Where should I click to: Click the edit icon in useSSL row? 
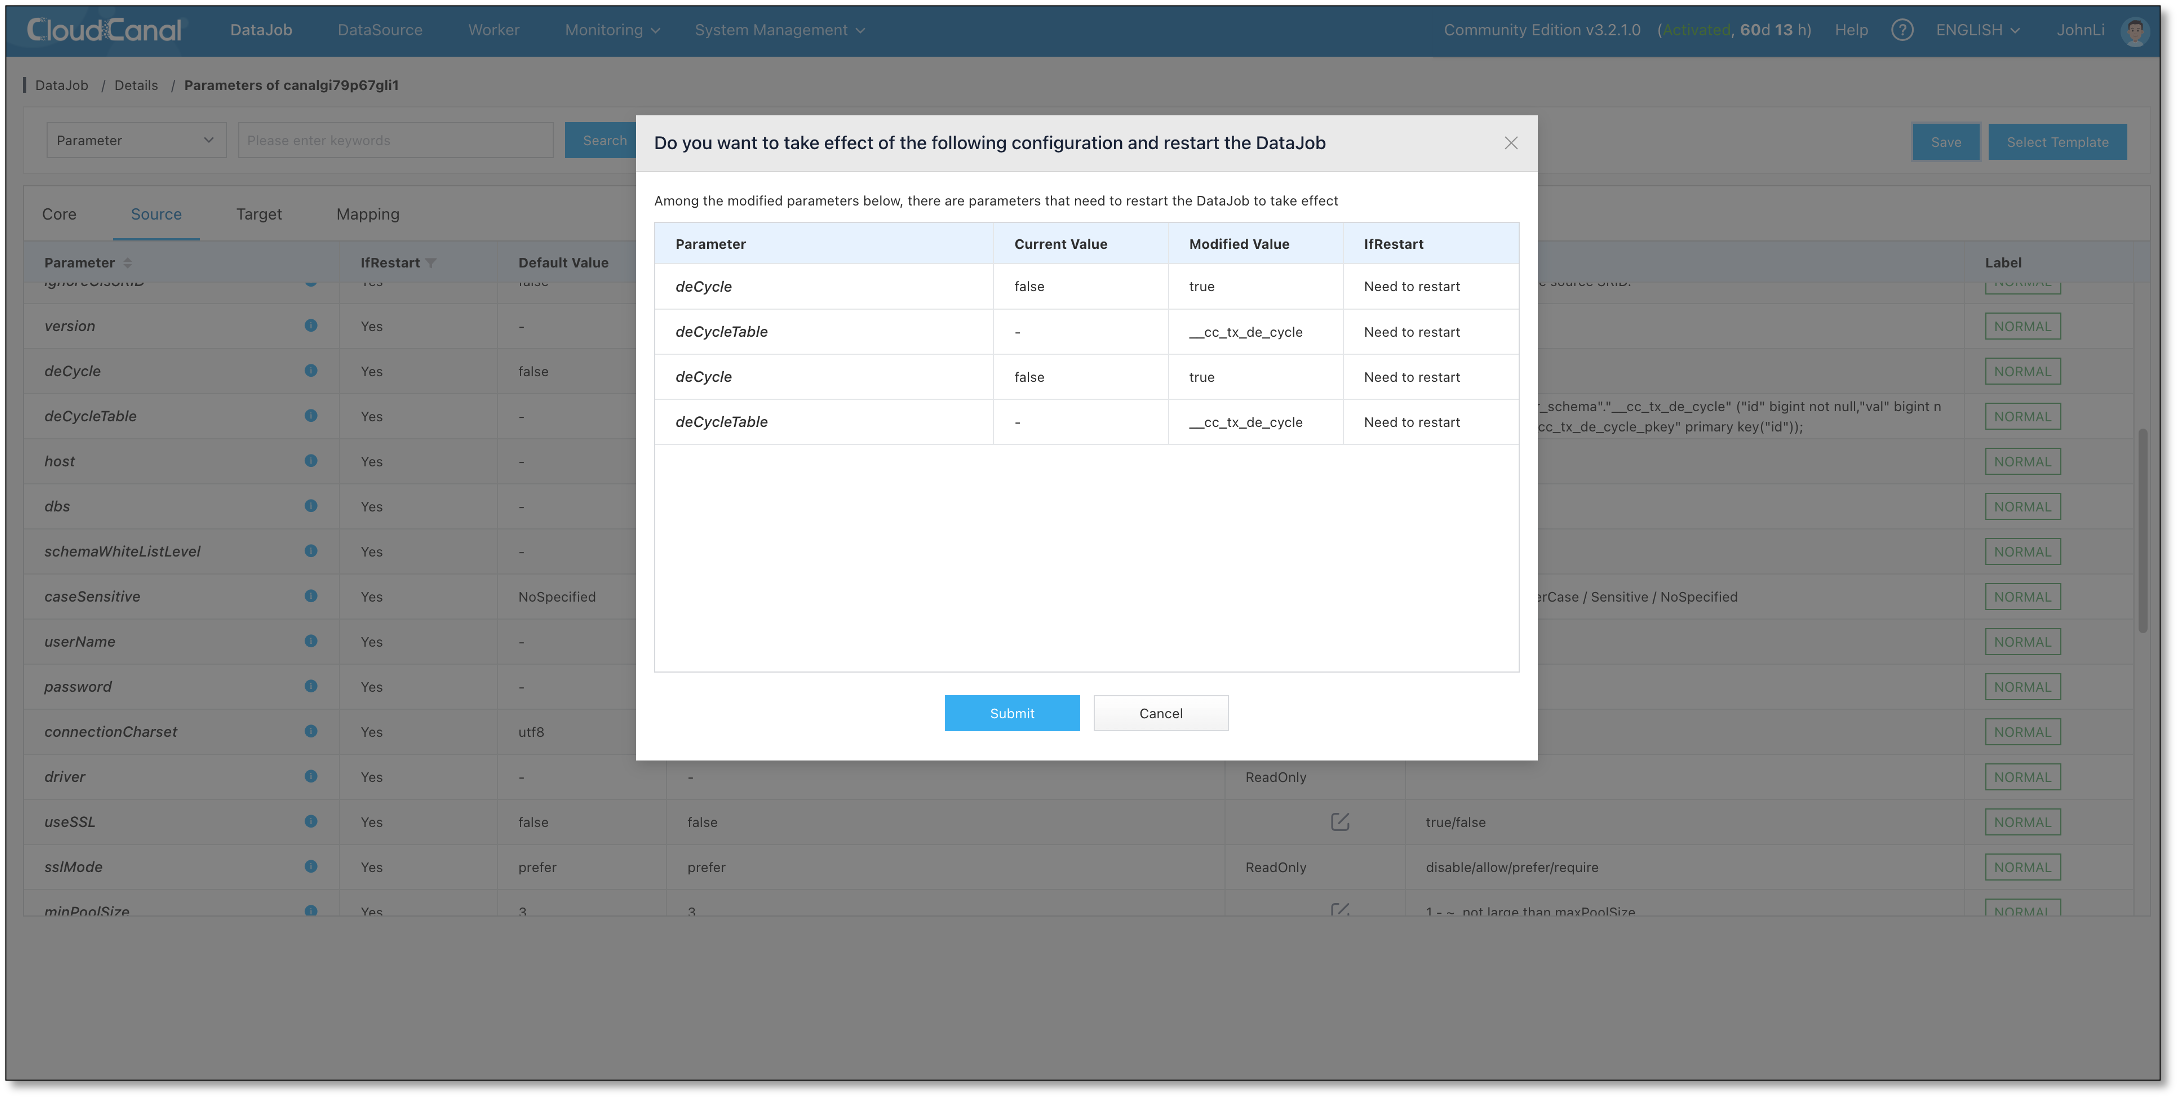[x=1340, y=822]
